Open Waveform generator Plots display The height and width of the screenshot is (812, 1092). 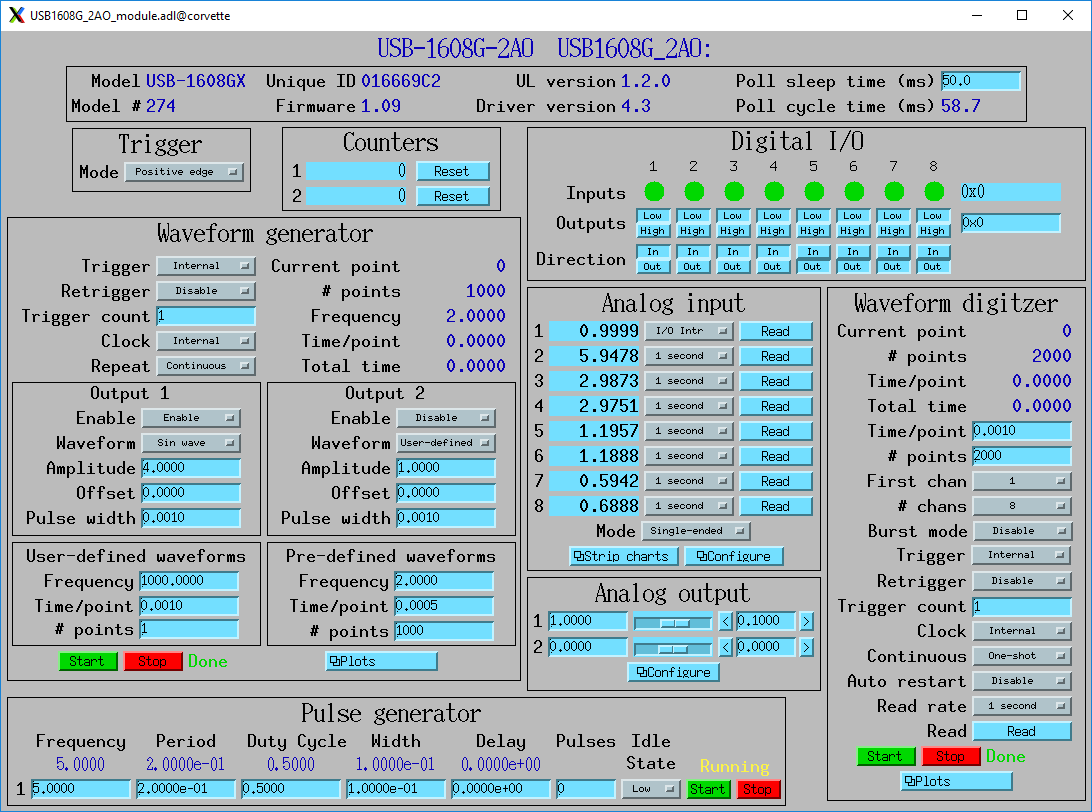(382, 661)
